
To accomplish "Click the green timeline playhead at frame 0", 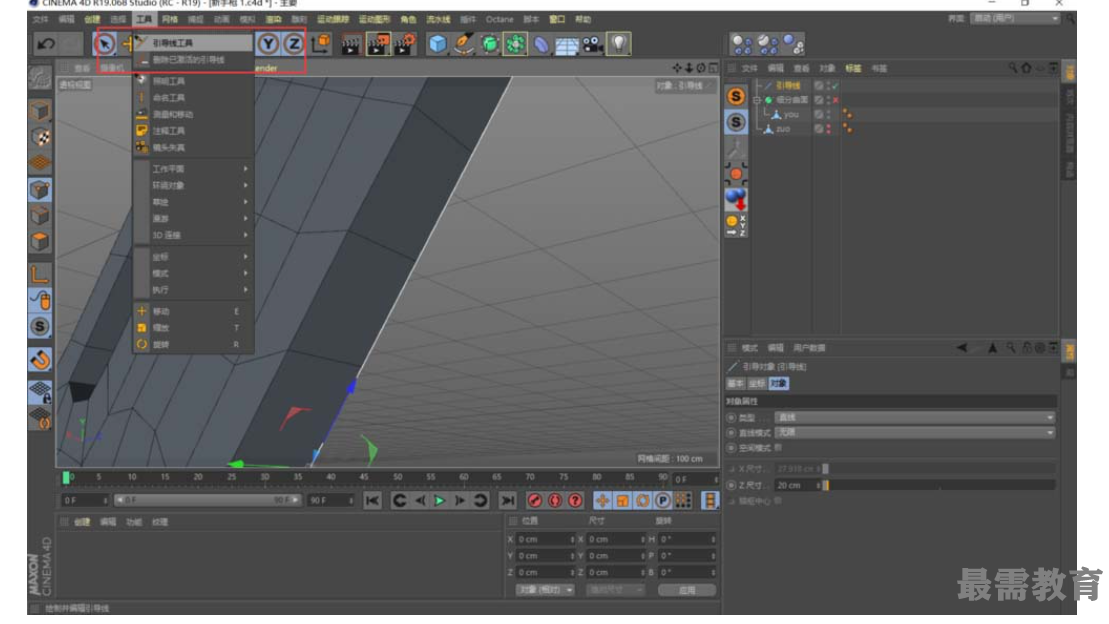I will (x=66, y=478).
